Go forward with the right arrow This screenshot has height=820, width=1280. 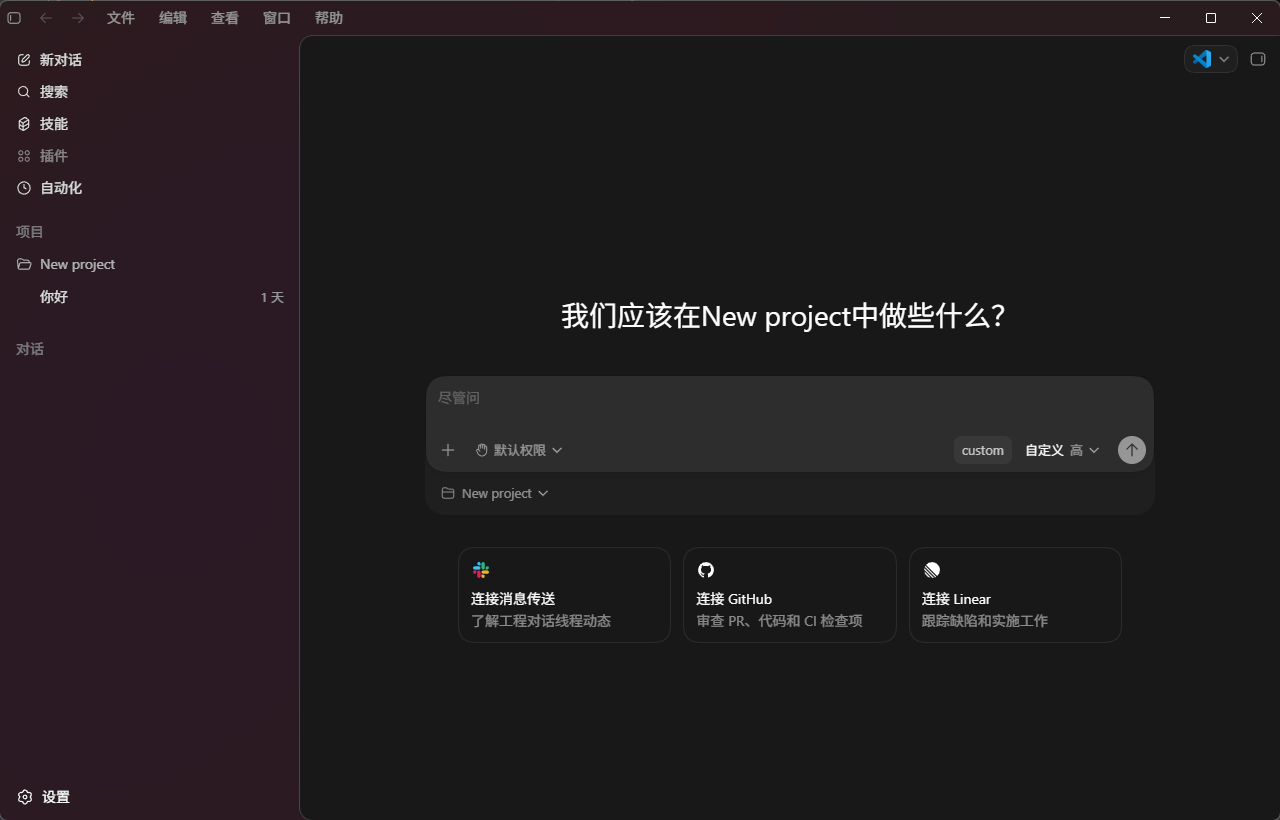78,18
